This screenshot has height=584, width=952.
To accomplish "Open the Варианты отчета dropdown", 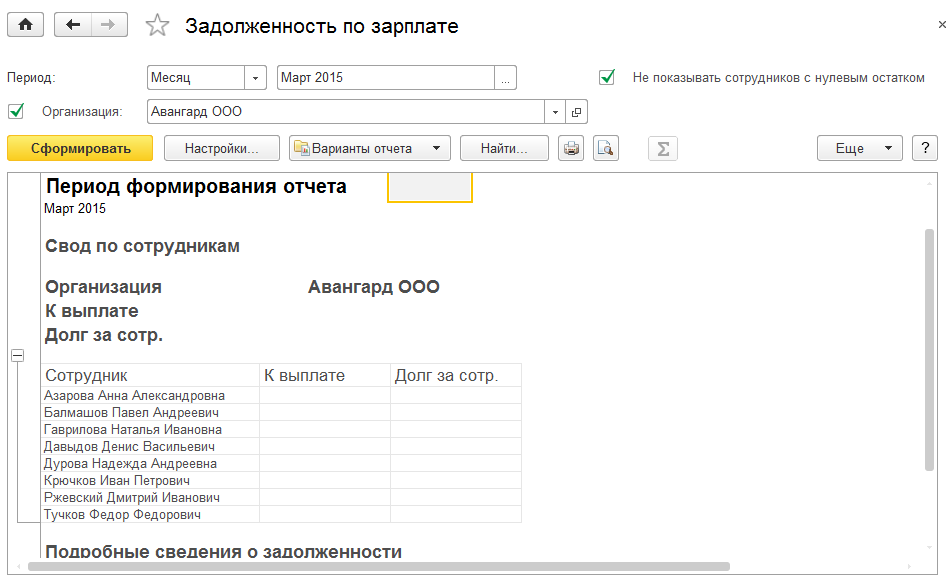I will (370, 149).
